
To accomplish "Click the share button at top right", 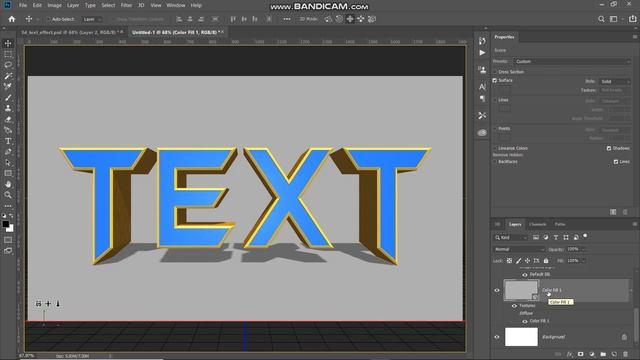I will (x=632, y=19).
